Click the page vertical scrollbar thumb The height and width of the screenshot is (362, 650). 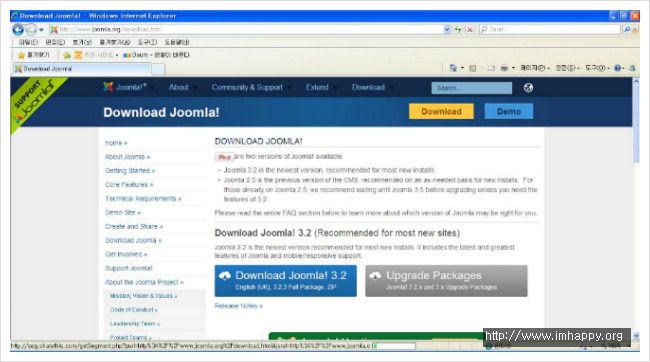point(636,124)
